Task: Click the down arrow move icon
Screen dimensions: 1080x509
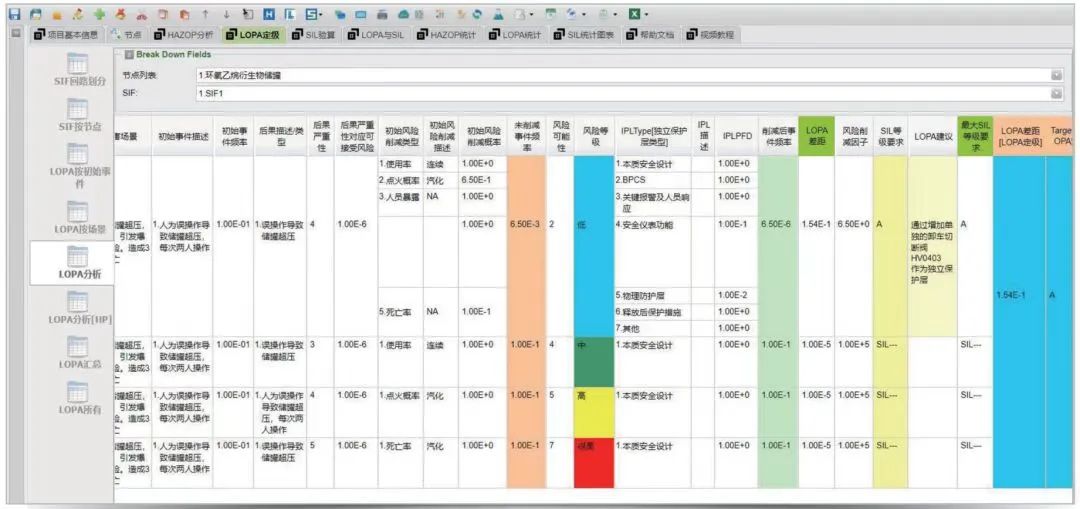Action: 227,15
